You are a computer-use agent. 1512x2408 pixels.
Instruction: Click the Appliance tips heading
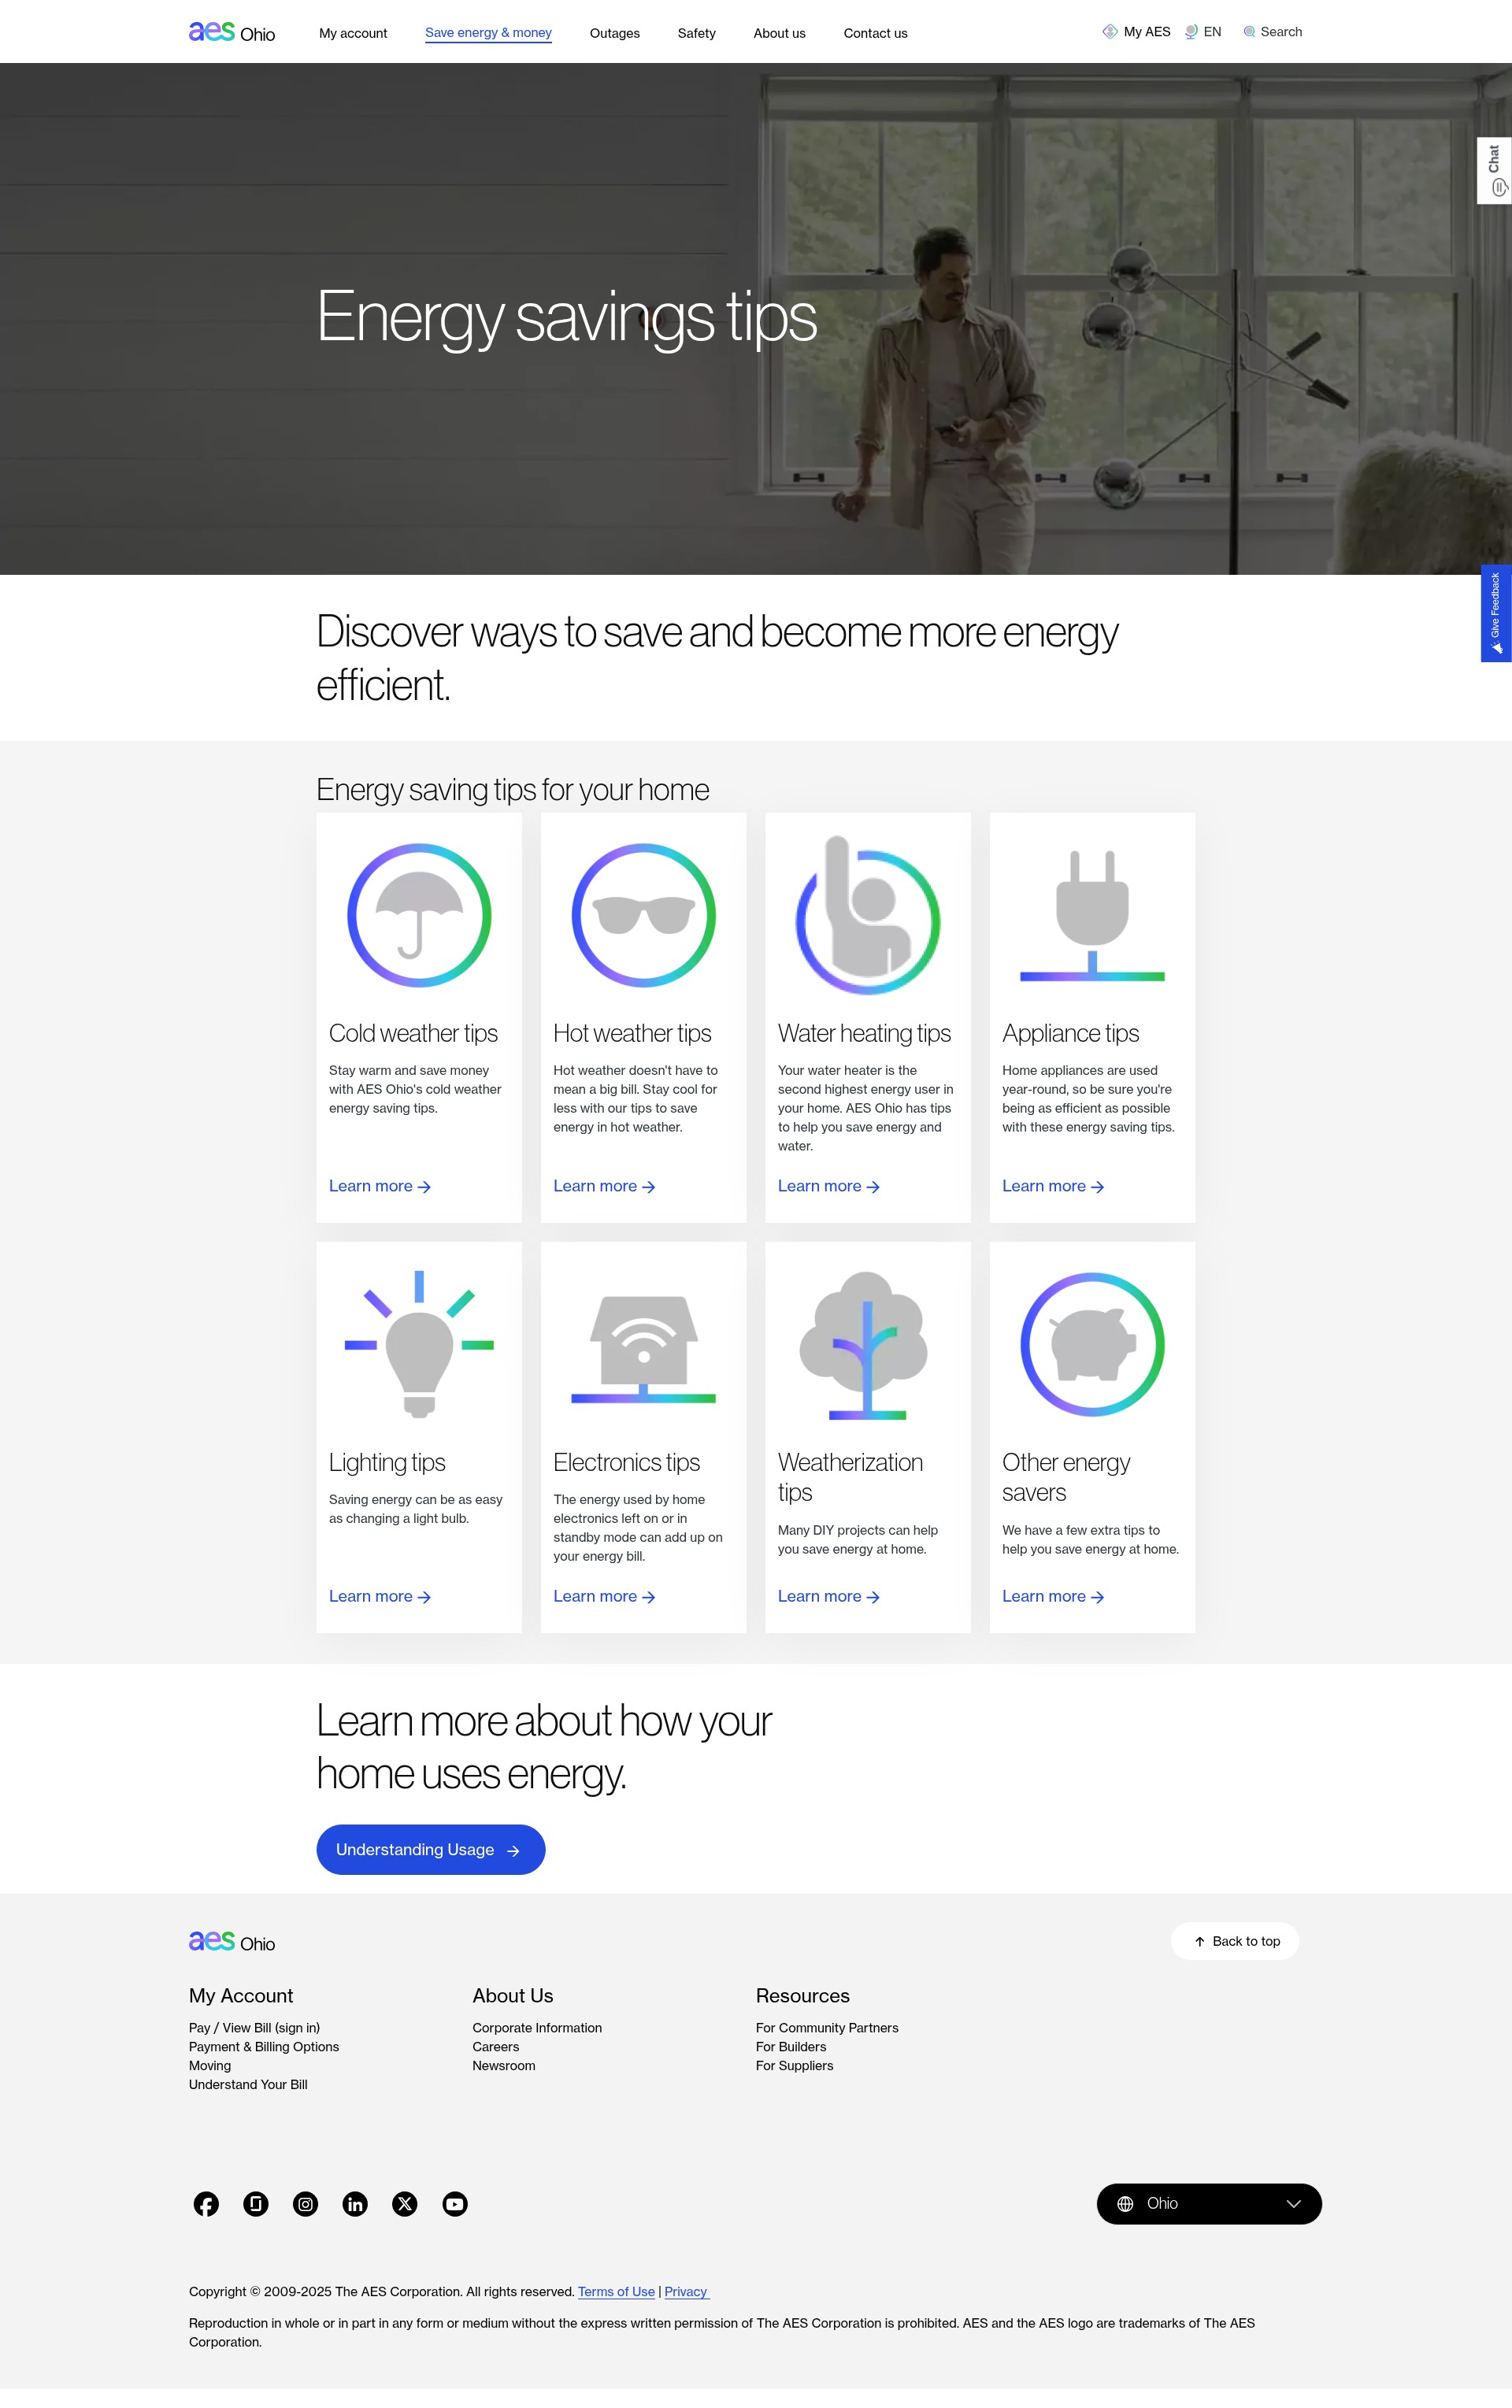(1071, 1033)
